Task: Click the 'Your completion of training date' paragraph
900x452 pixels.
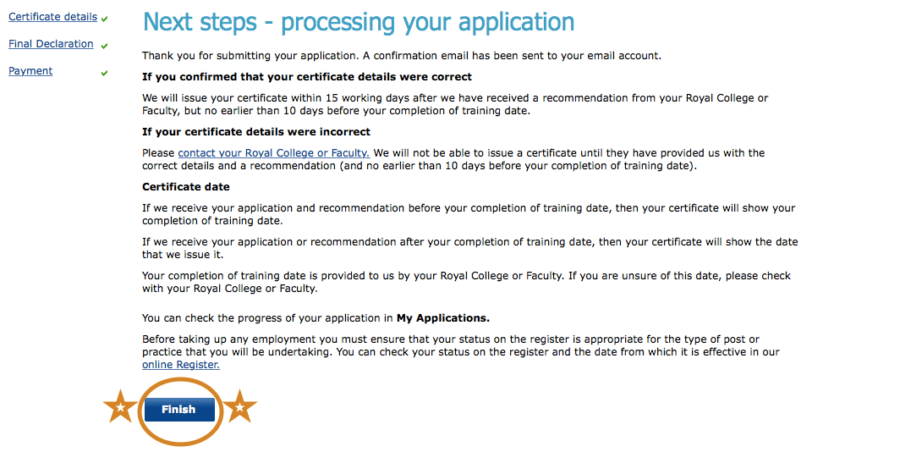Action: coord(466,282)
